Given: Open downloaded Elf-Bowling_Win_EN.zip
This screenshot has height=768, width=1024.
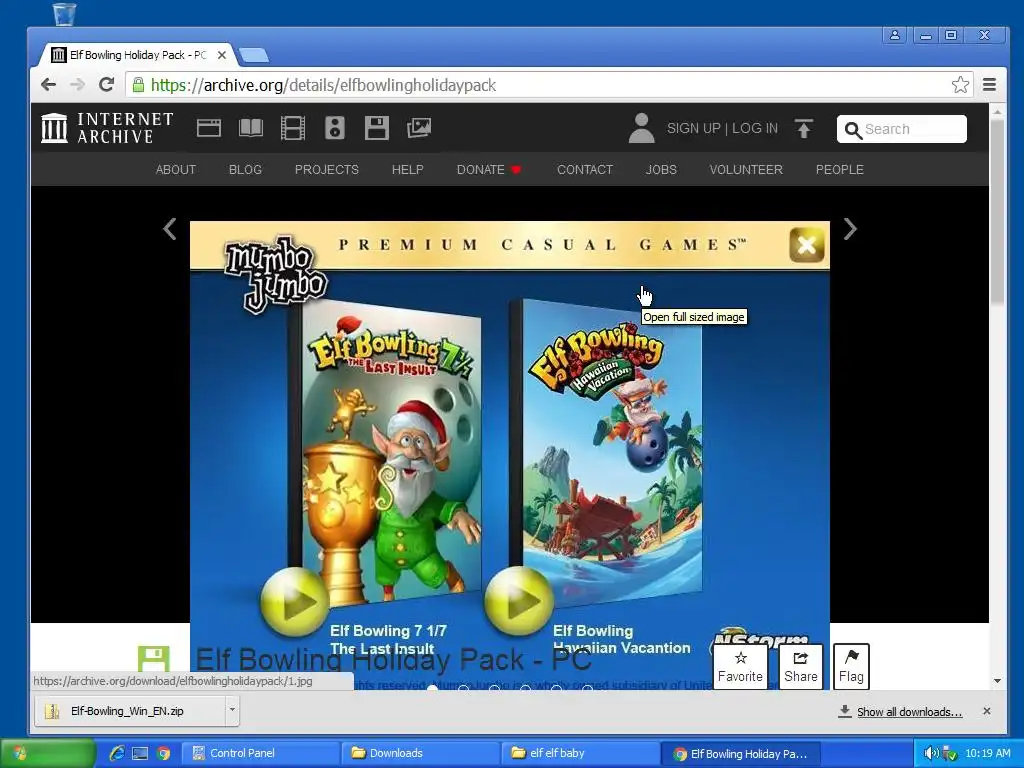Looking at the screenshot, I should tap(129, 711).
